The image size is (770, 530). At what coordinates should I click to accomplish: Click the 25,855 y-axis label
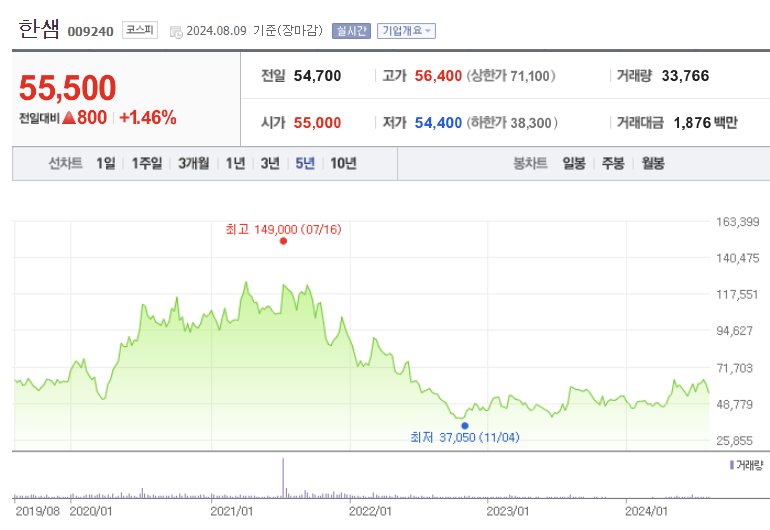pyautogui.click(x=734, y=441)
